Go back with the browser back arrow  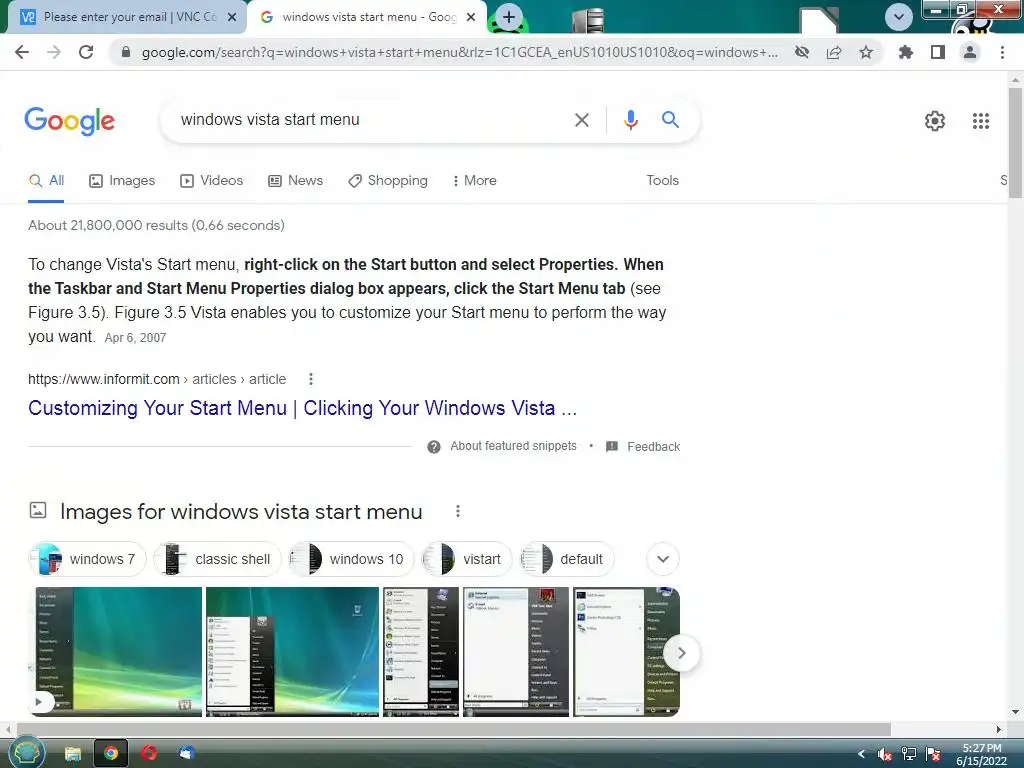(x=22, y=52)
